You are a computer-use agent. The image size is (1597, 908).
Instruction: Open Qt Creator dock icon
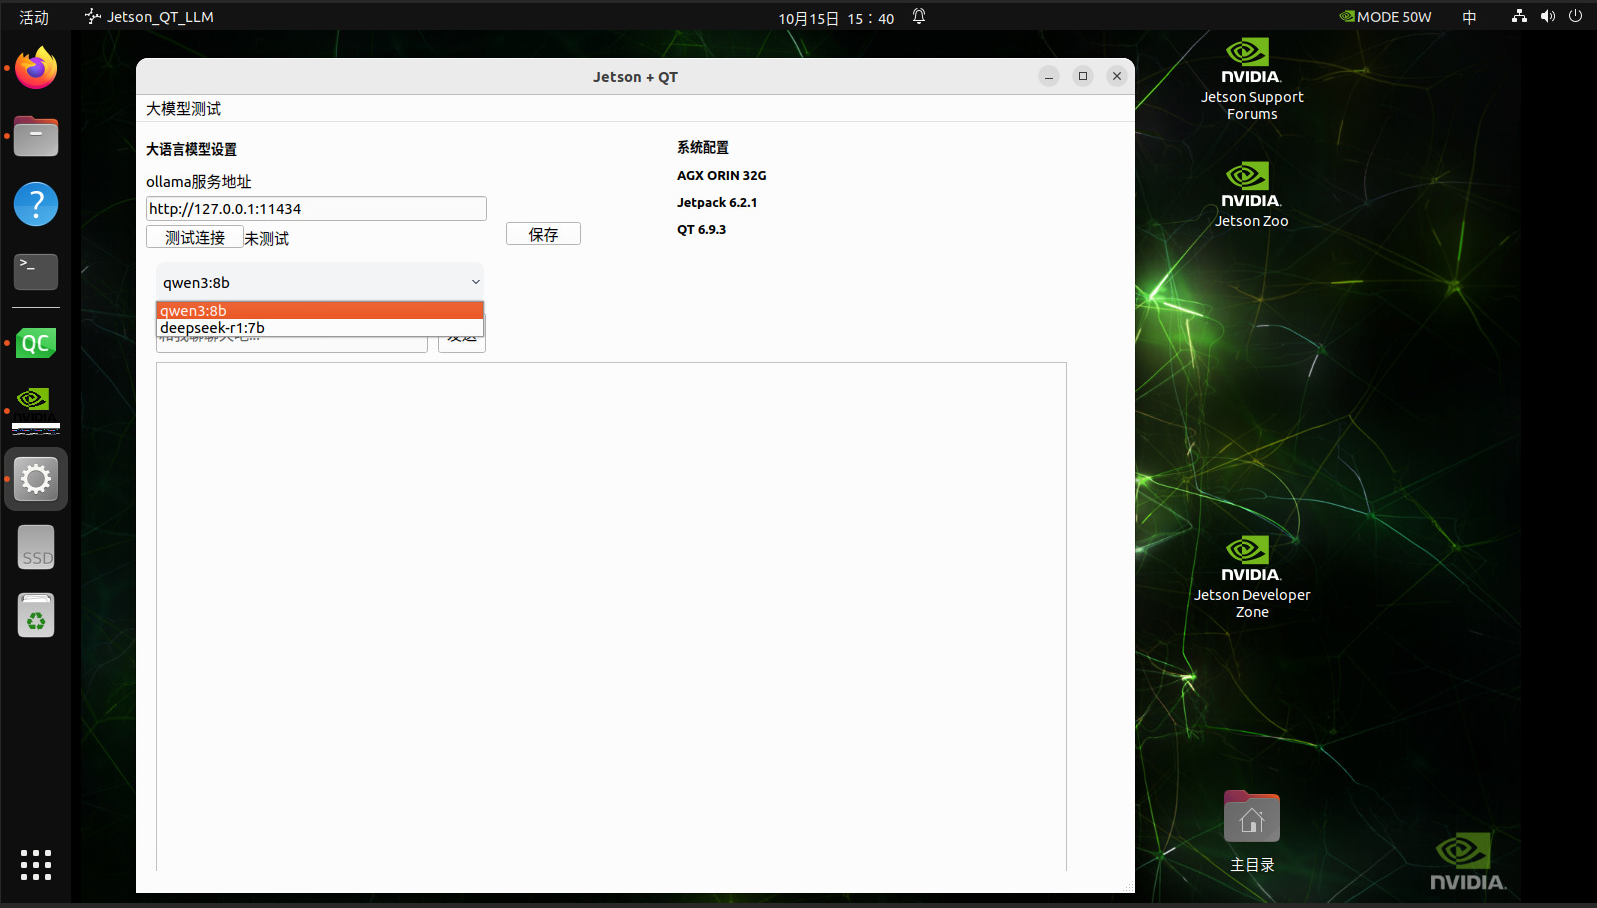click(x=36, y=343)
